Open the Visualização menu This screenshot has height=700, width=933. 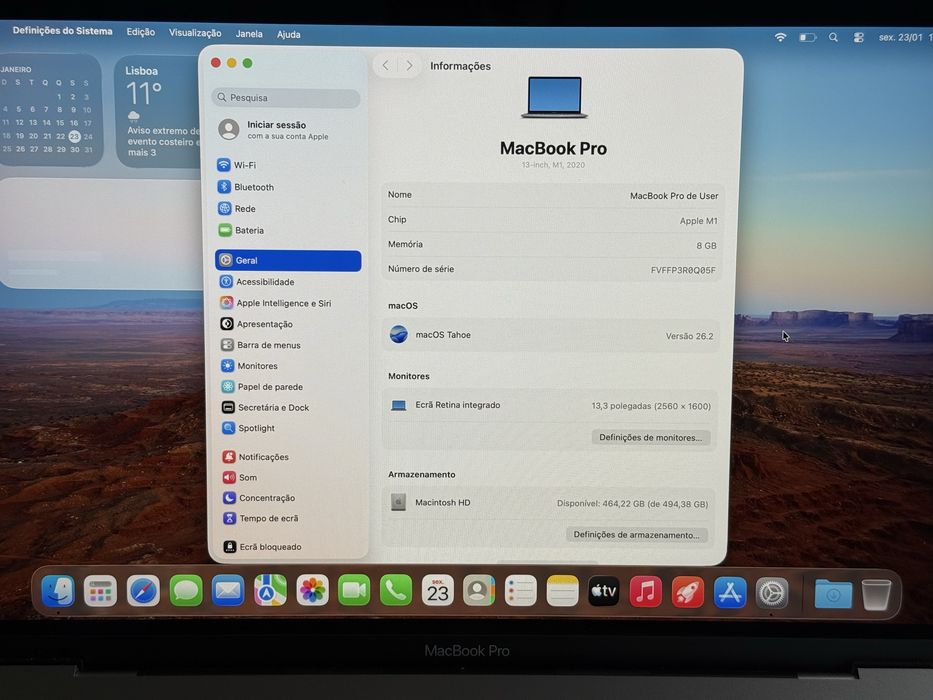[195, 33]
